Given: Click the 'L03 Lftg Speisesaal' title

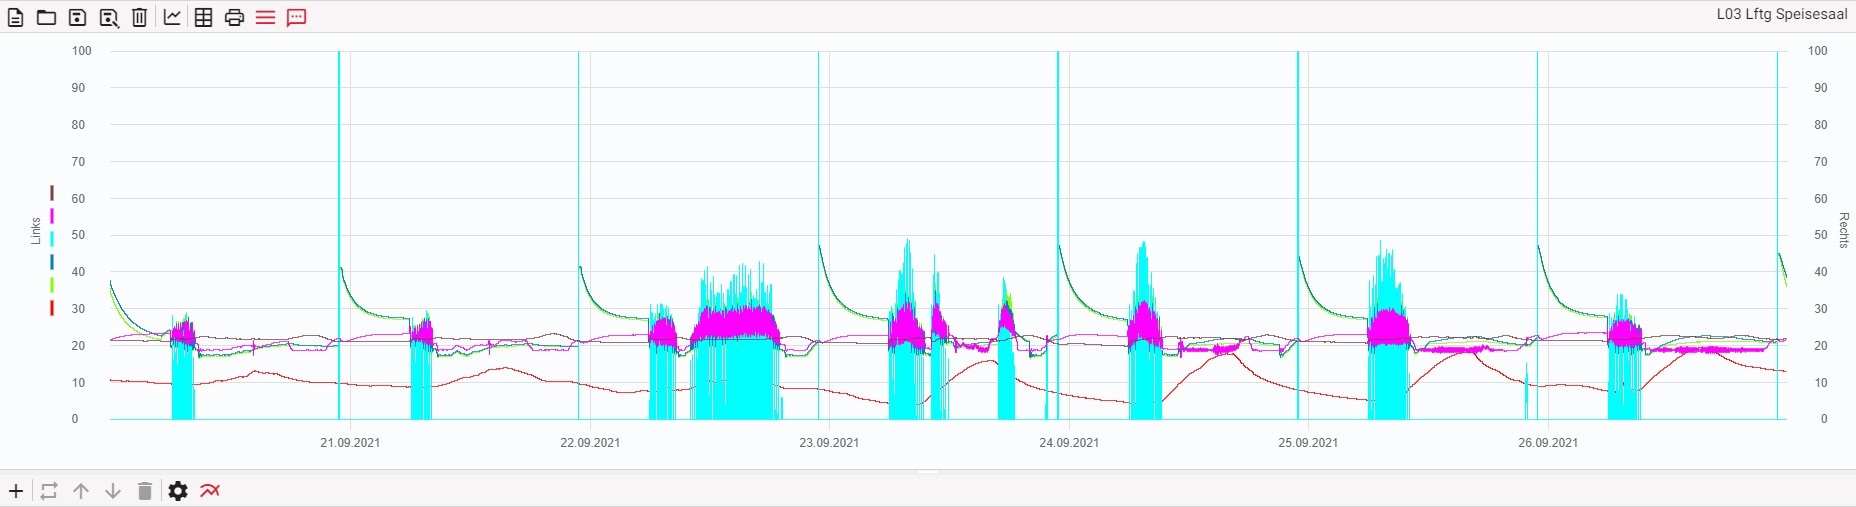Looking at the screenshot, I should click(1782, 14).
